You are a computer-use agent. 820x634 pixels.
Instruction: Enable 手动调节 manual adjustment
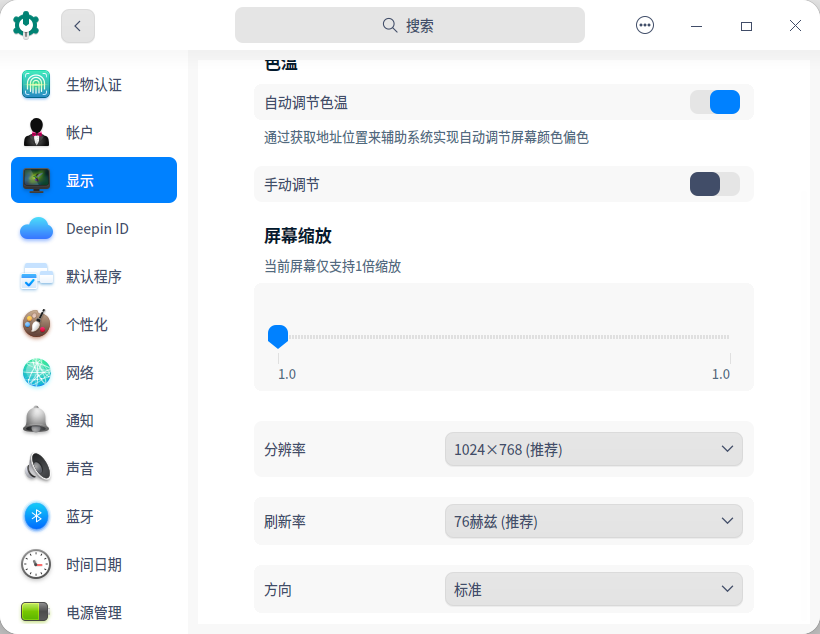[714, 184]
